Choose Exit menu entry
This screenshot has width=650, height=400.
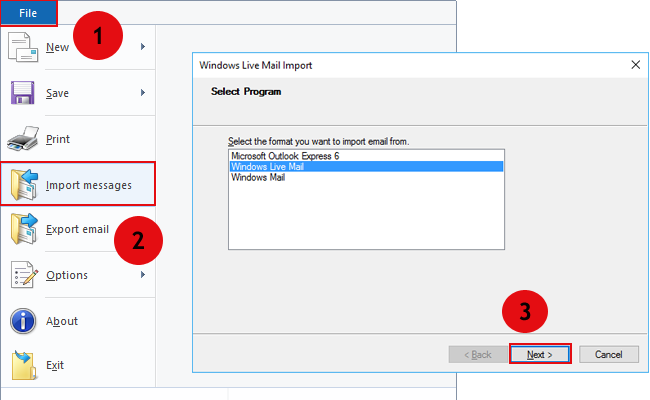click(x=55, y=365)
